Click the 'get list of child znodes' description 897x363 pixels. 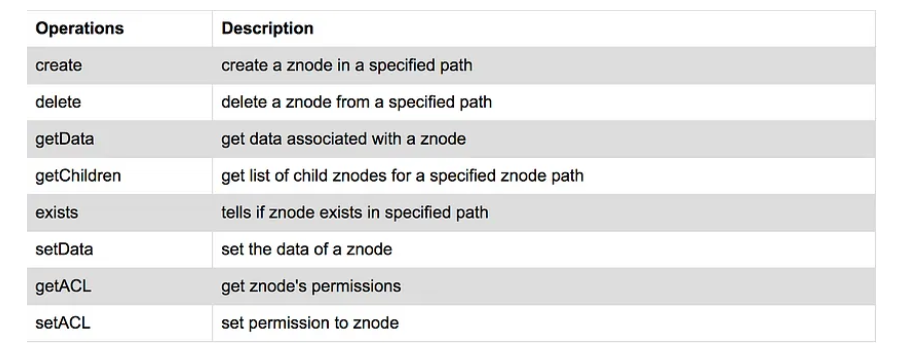402,175
